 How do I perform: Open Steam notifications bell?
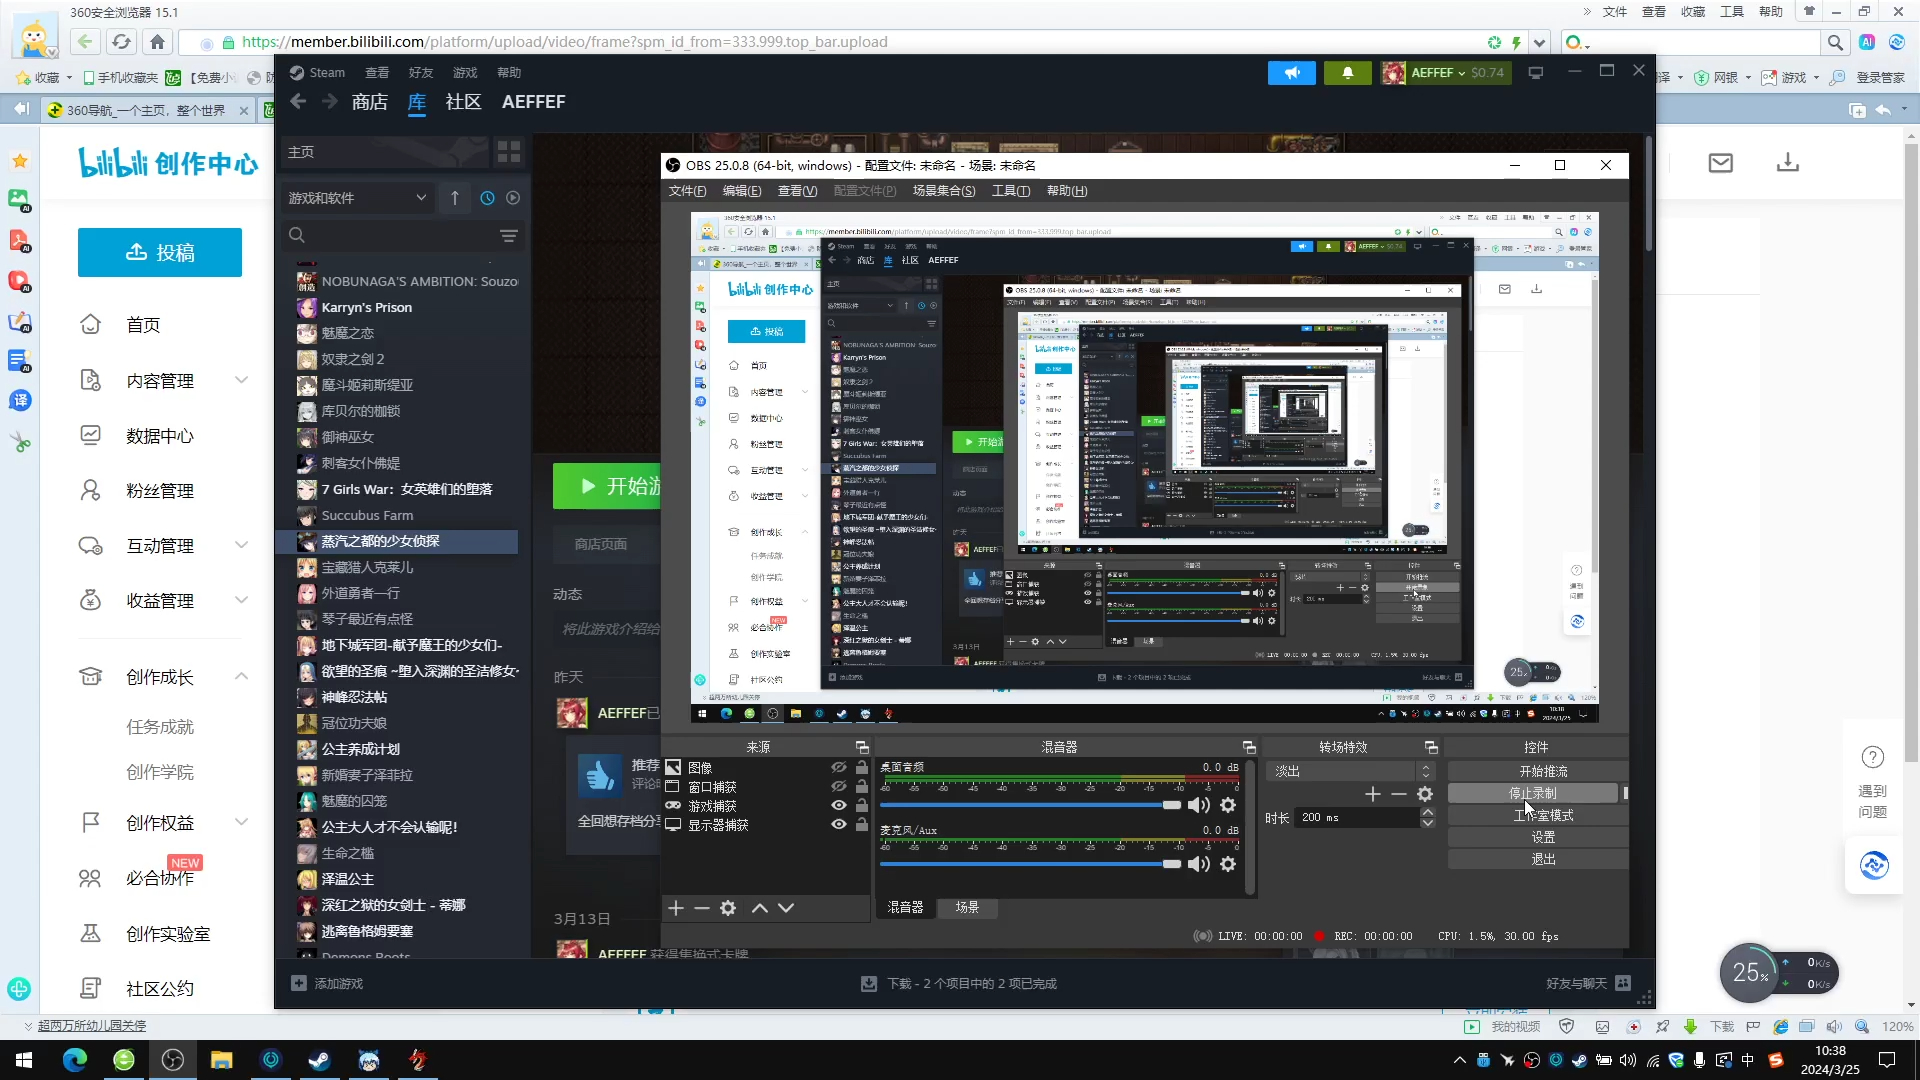pyautogui.click(x=1348, y=73)
